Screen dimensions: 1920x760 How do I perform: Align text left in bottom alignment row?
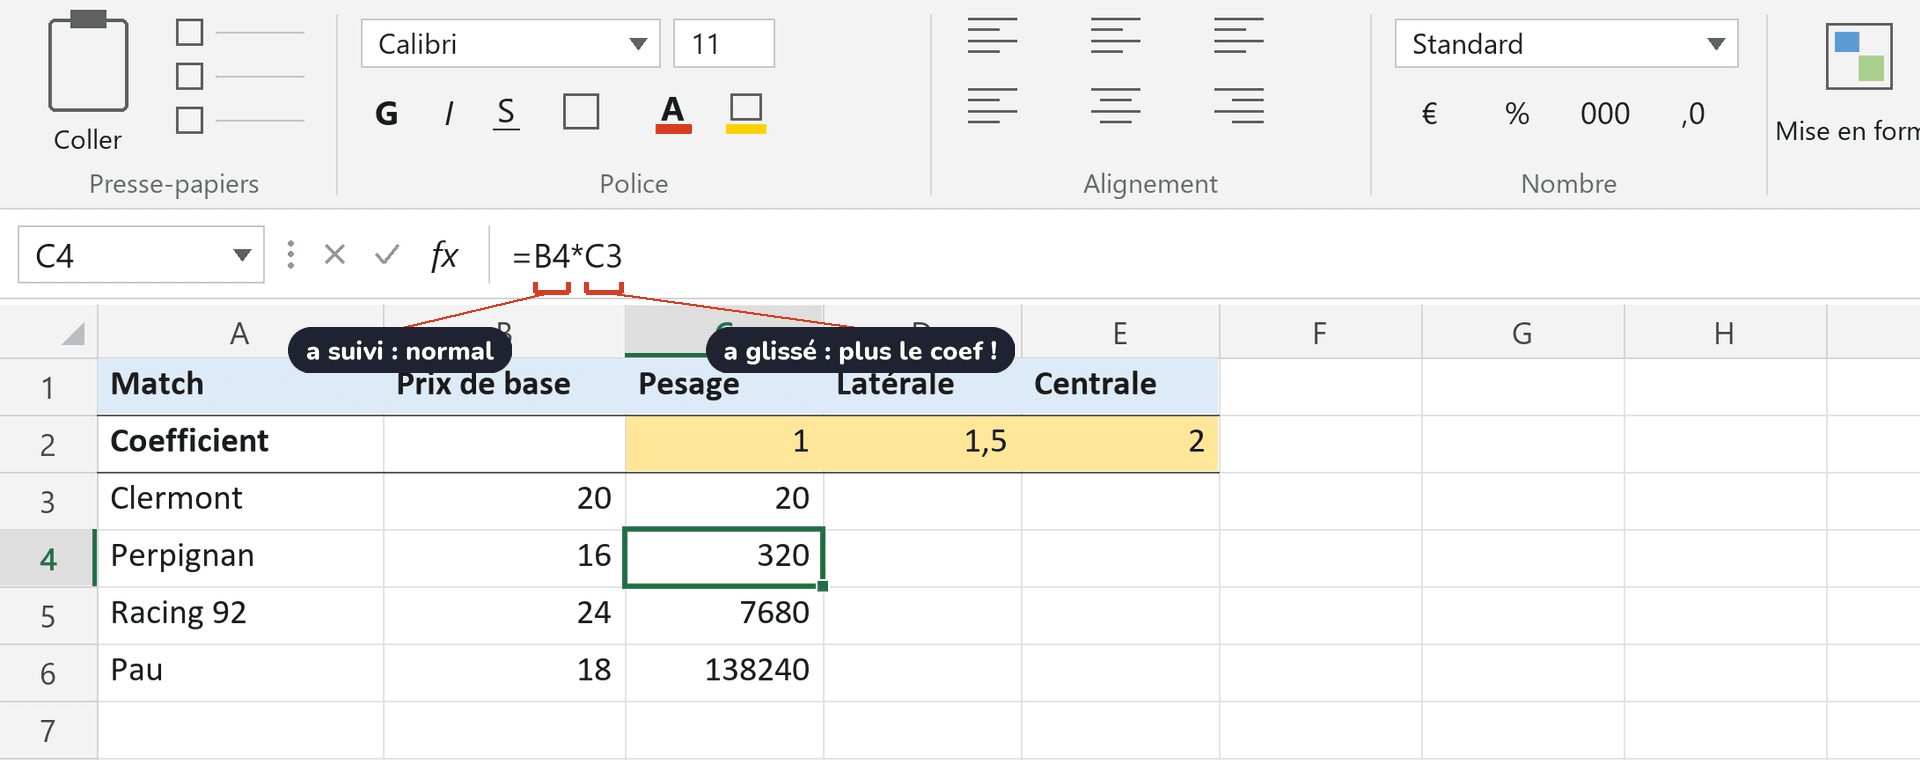click(x=992, y=105)
